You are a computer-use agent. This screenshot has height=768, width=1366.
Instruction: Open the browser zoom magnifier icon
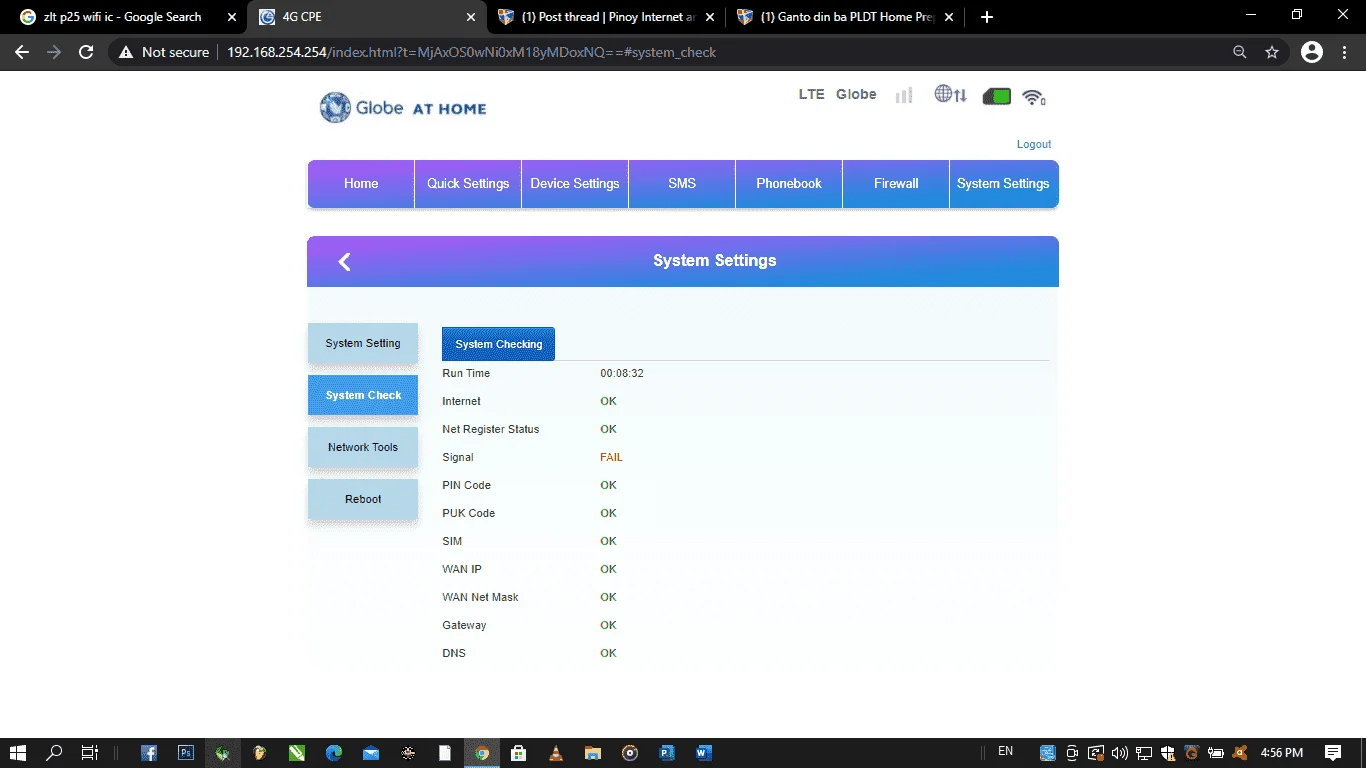1240,52
